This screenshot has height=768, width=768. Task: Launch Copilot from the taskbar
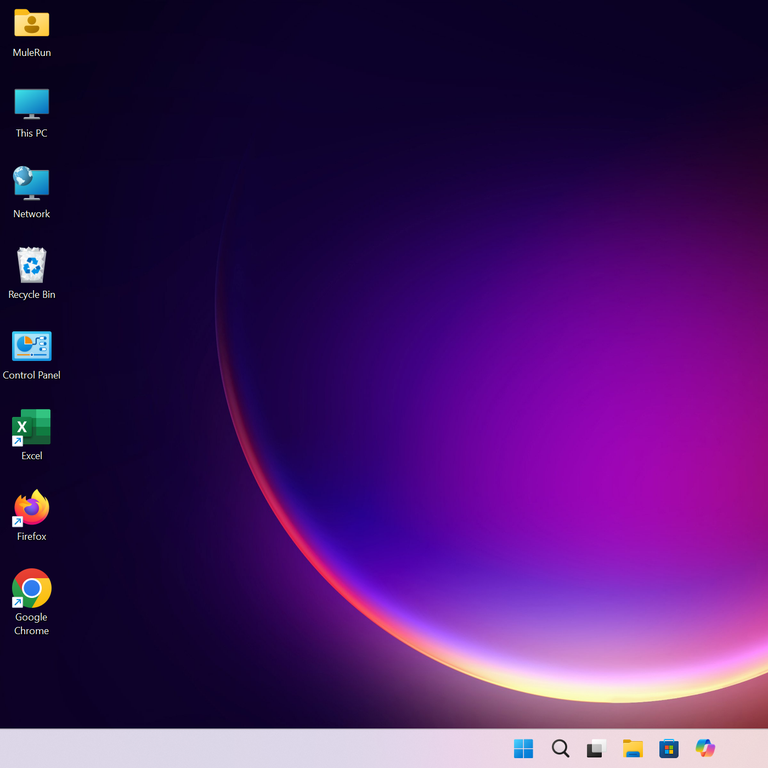pyautogui.click(x=705, y=749)
